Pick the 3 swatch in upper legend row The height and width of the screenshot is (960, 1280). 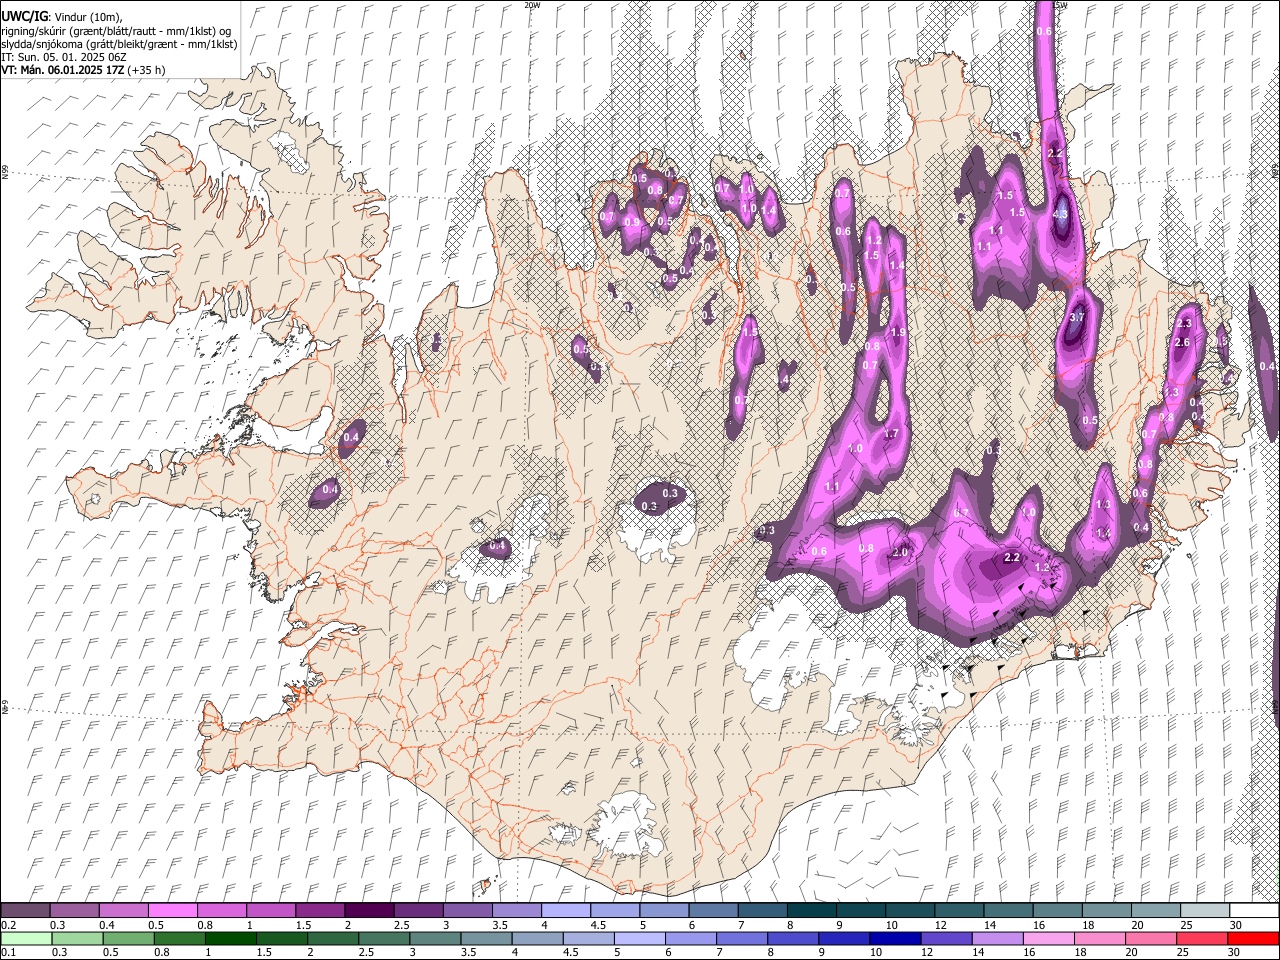coord(466,911)
